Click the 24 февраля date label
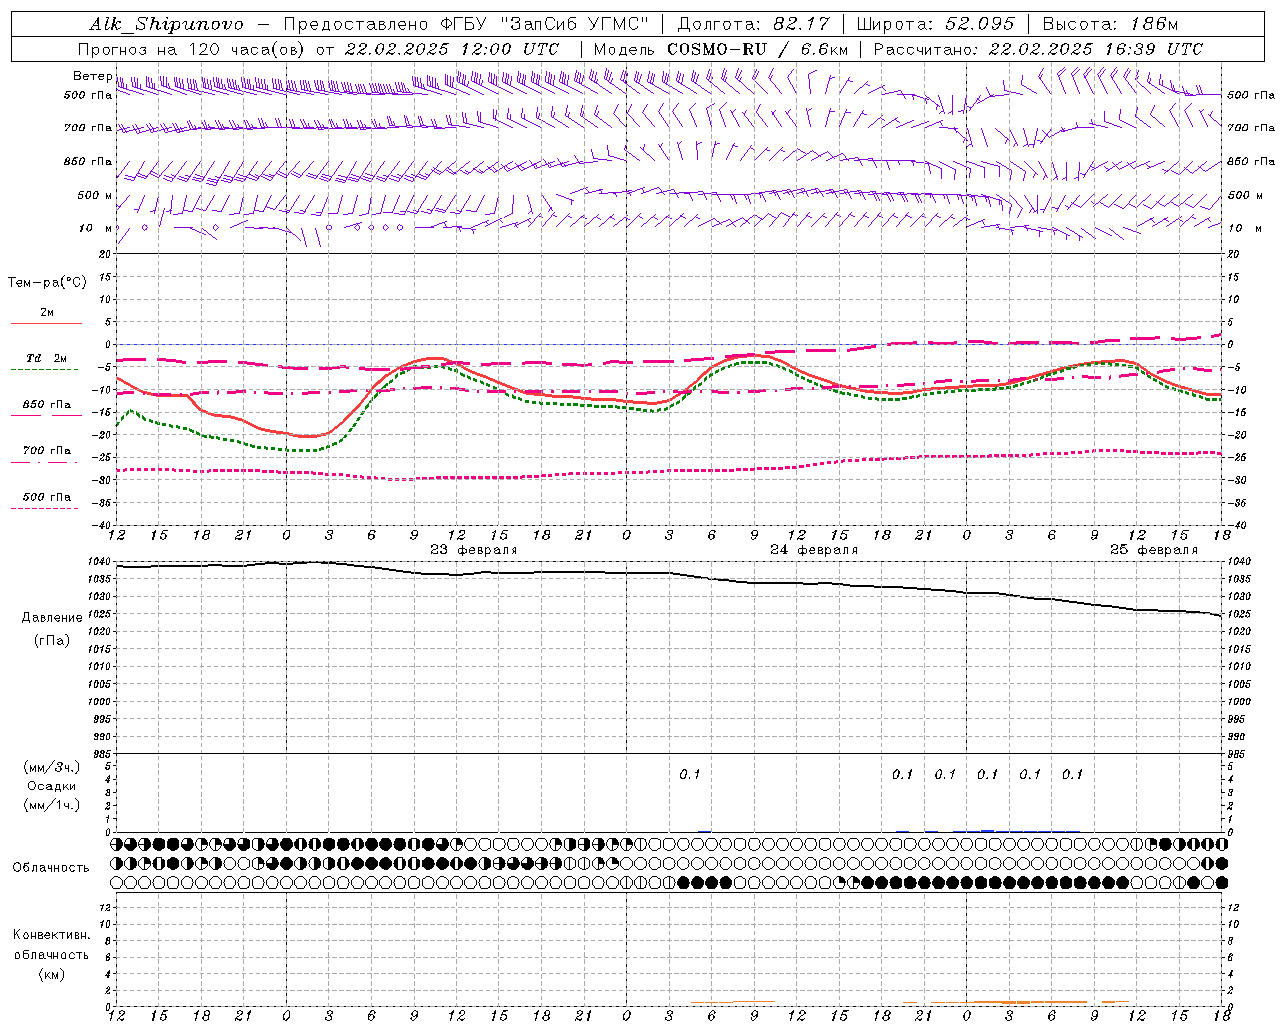The width and height of the screenshot is (1280, 1024). (x=814, y=550)
